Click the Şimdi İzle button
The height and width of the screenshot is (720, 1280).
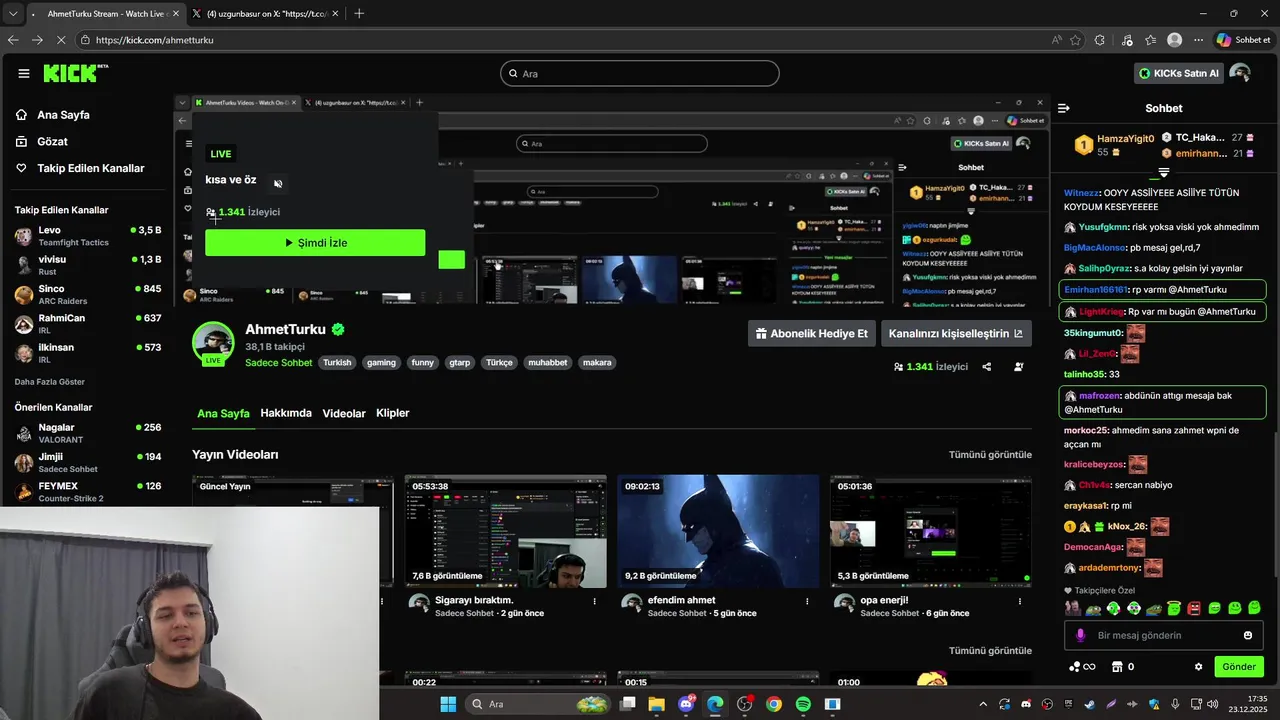[315, 243]
